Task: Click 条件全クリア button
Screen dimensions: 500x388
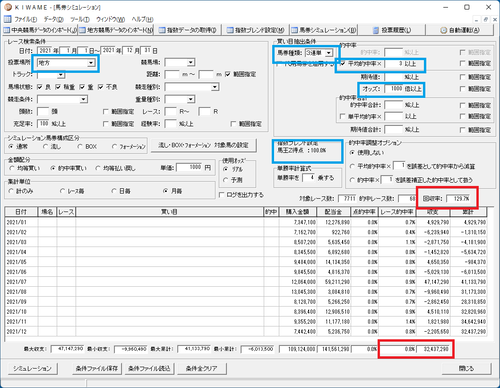Action: 201,368
